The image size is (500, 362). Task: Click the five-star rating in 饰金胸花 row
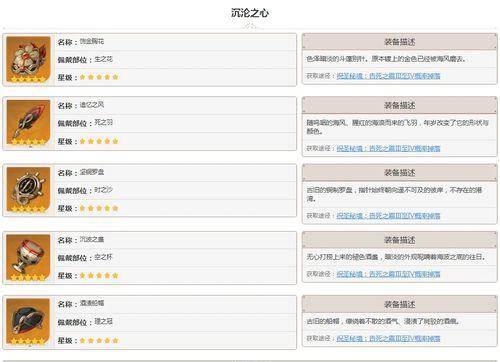[99, 77]
